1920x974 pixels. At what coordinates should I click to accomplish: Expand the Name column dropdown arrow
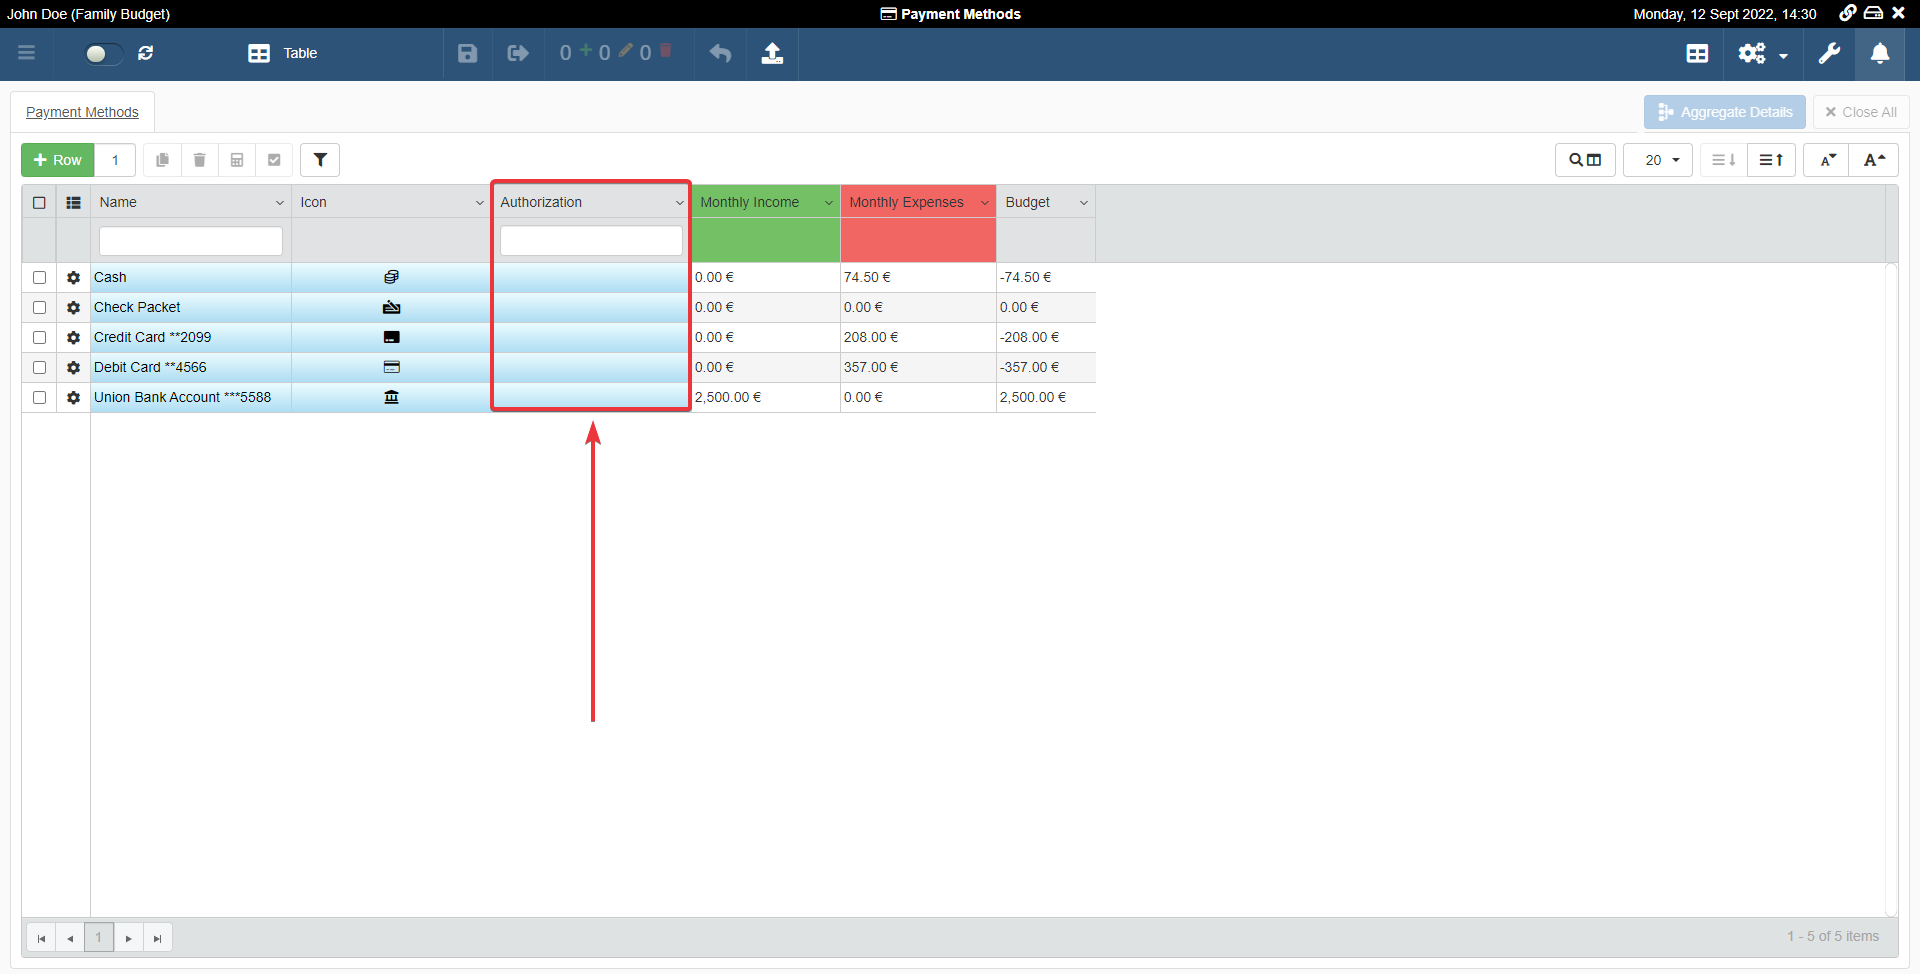279,203
